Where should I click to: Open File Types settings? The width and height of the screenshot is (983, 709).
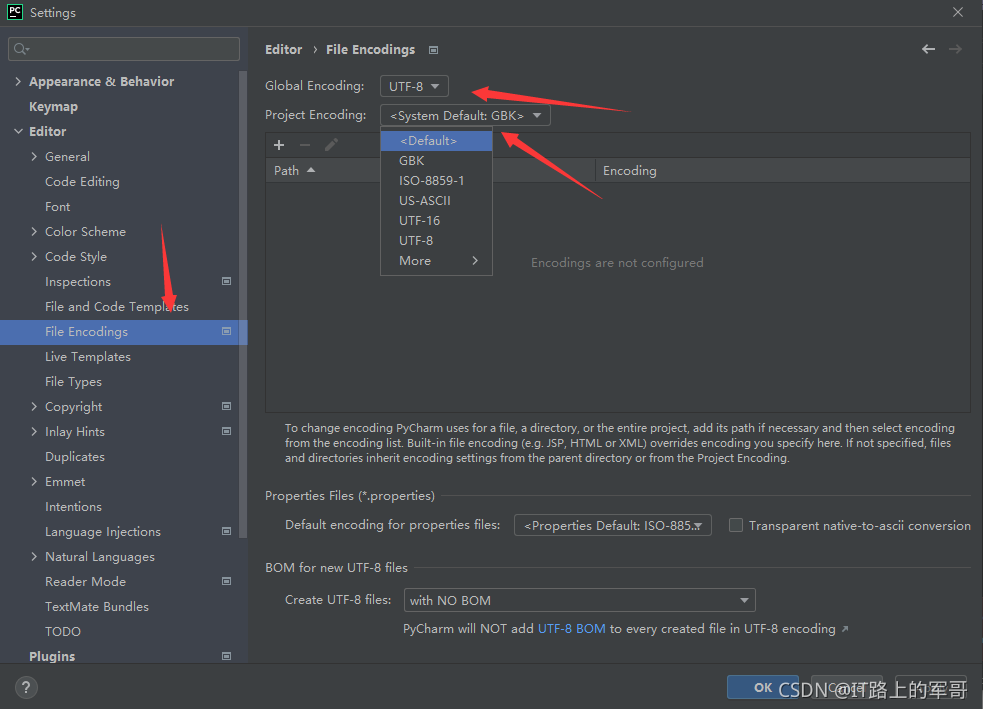click(73, 382)
